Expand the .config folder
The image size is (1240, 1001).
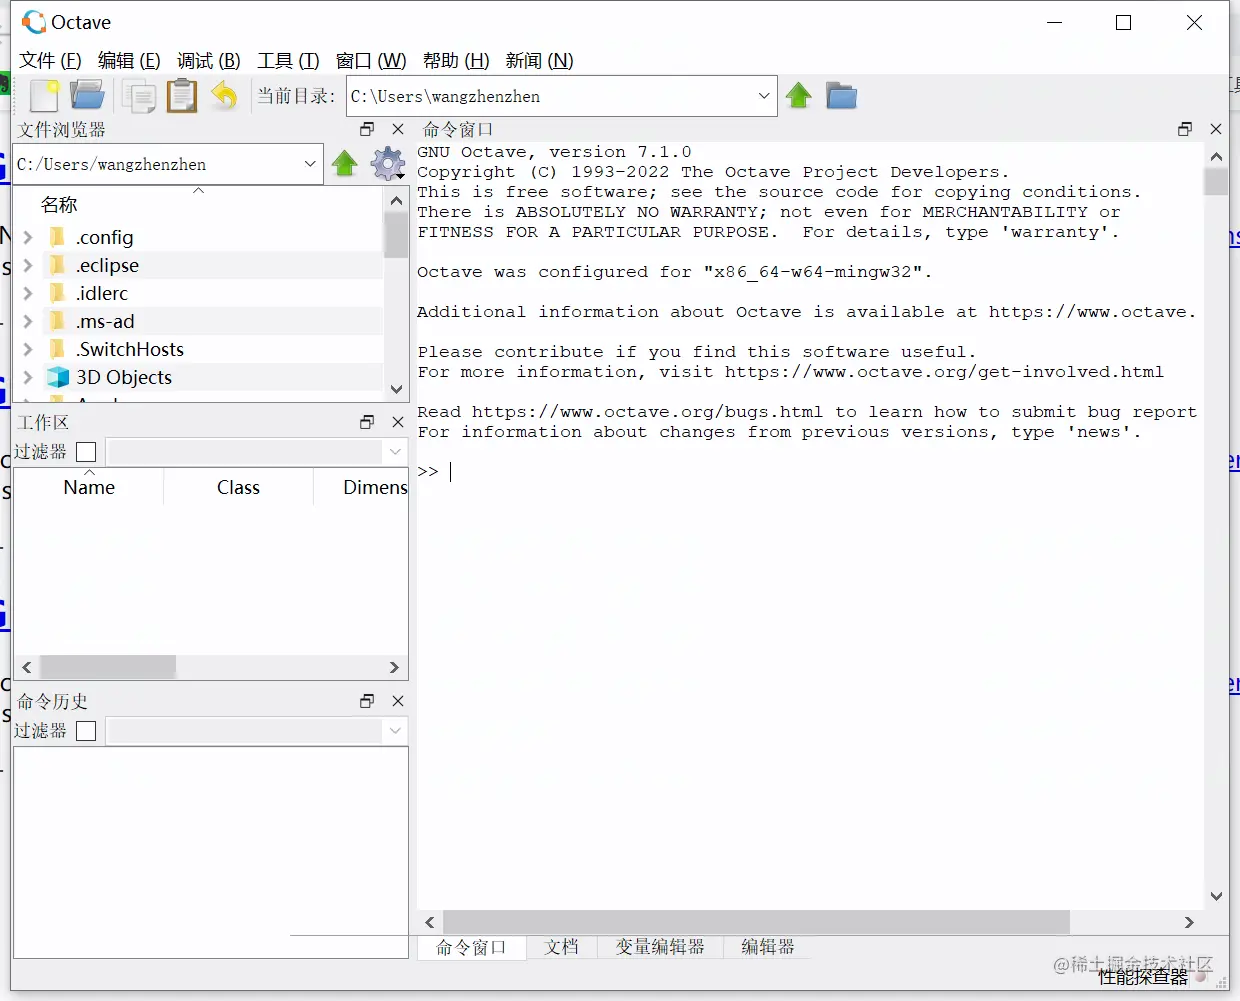28,237
